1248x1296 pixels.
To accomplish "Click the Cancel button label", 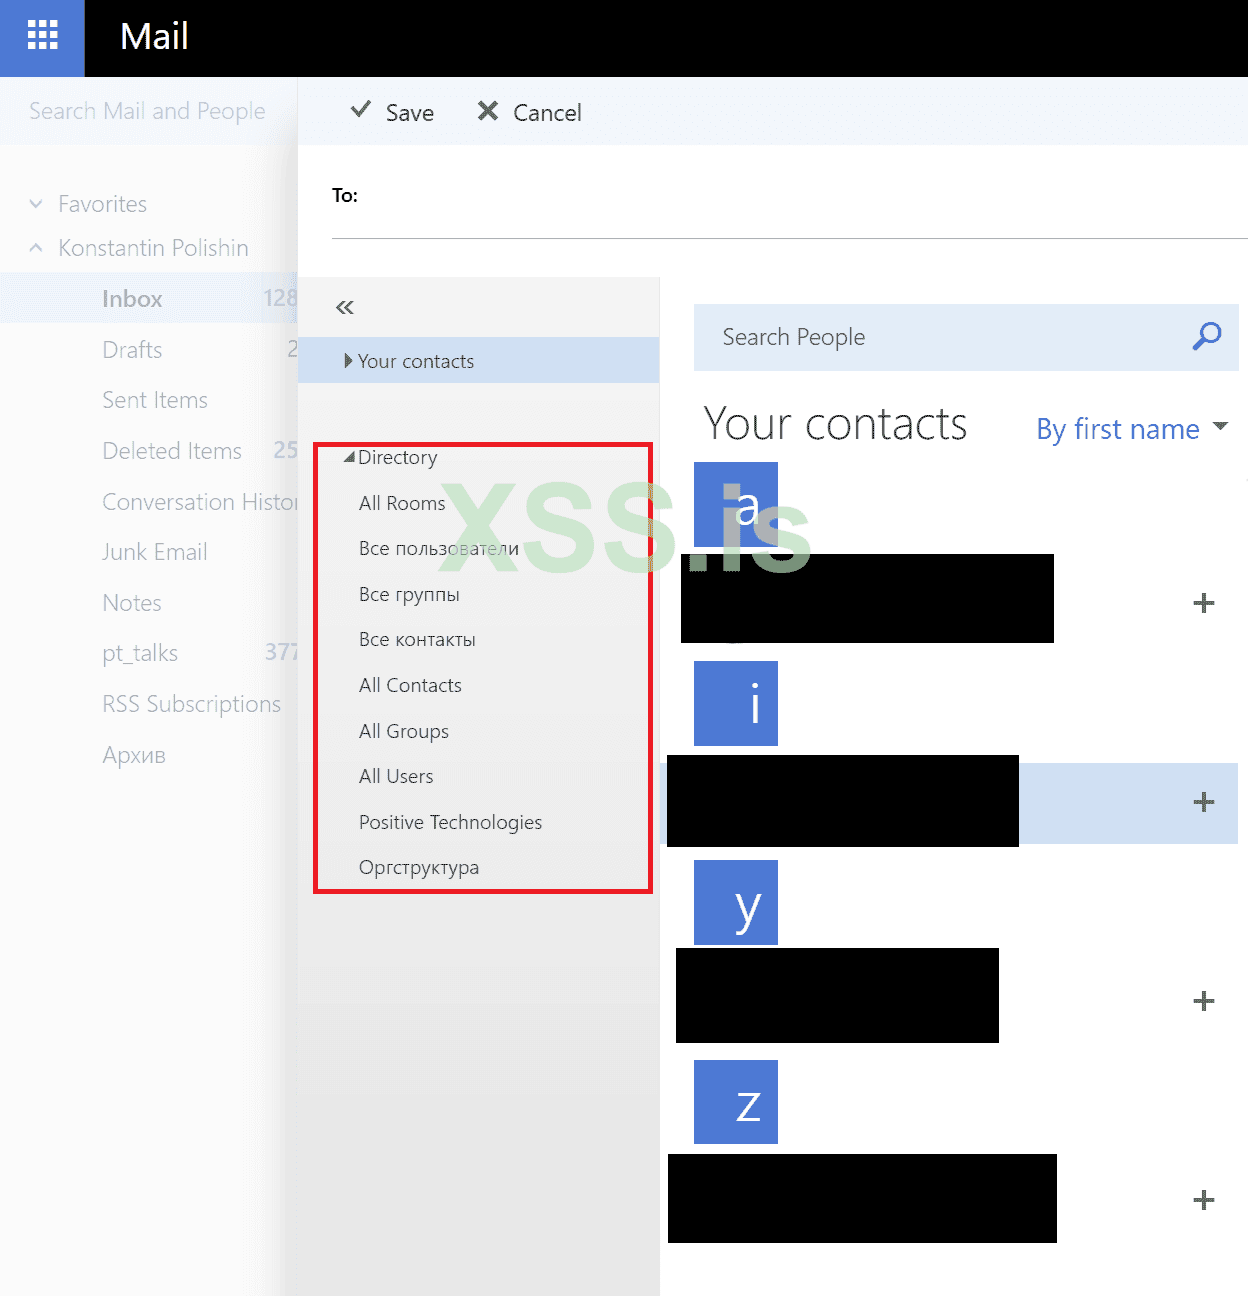I will (547, 113).
